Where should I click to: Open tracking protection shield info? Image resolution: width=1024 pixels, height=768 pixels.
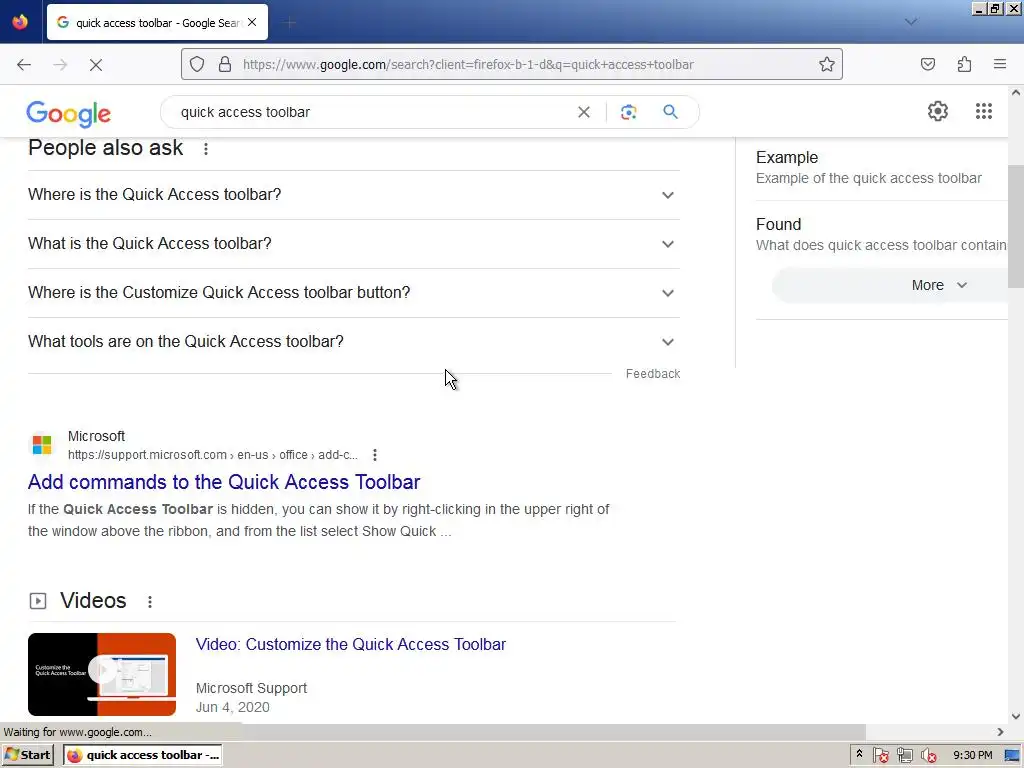point(197,64)
